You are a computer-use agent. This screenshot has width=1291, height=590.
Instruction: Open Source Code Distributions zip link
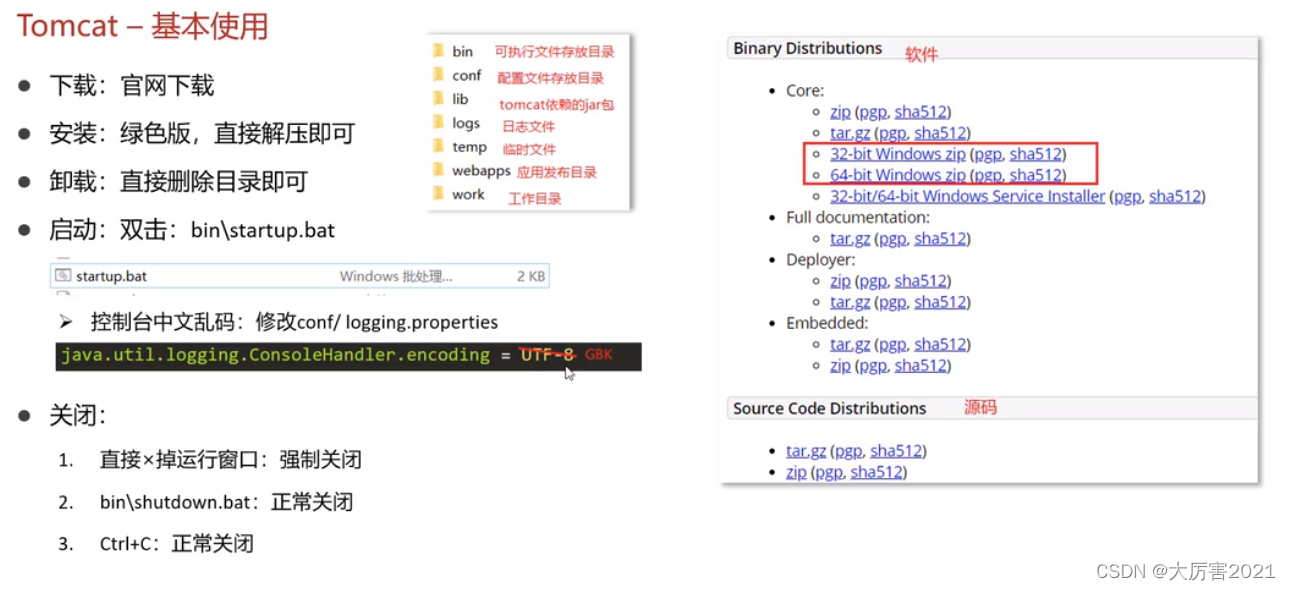click(x=796, y=472)
